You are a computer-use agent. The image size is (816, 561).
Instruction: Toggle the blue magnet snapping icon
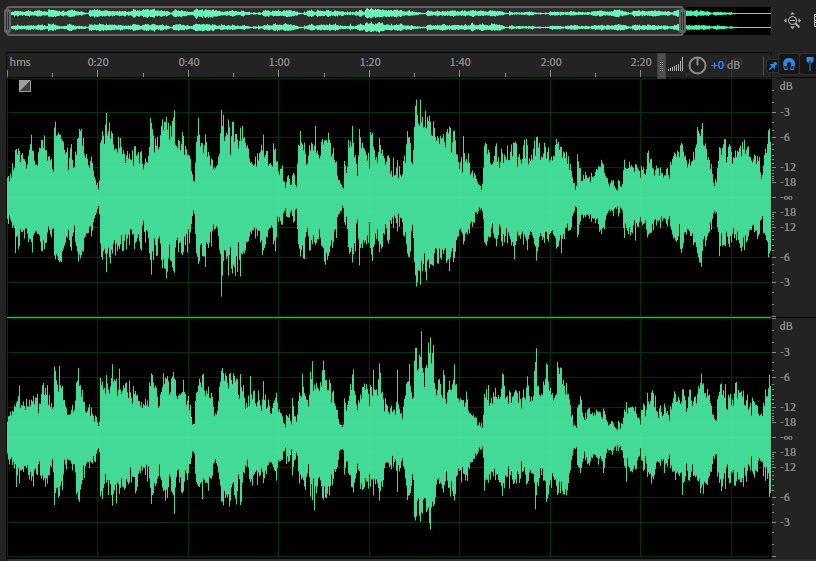coord(789,65)
